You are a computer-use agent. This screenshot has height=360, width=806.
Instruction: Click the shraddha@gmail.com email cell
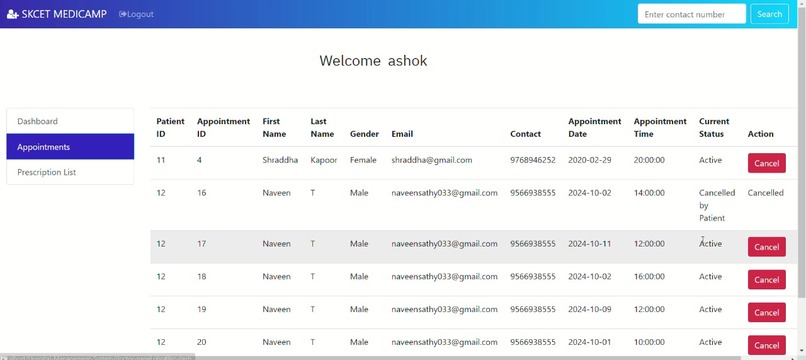coord(432,160)
